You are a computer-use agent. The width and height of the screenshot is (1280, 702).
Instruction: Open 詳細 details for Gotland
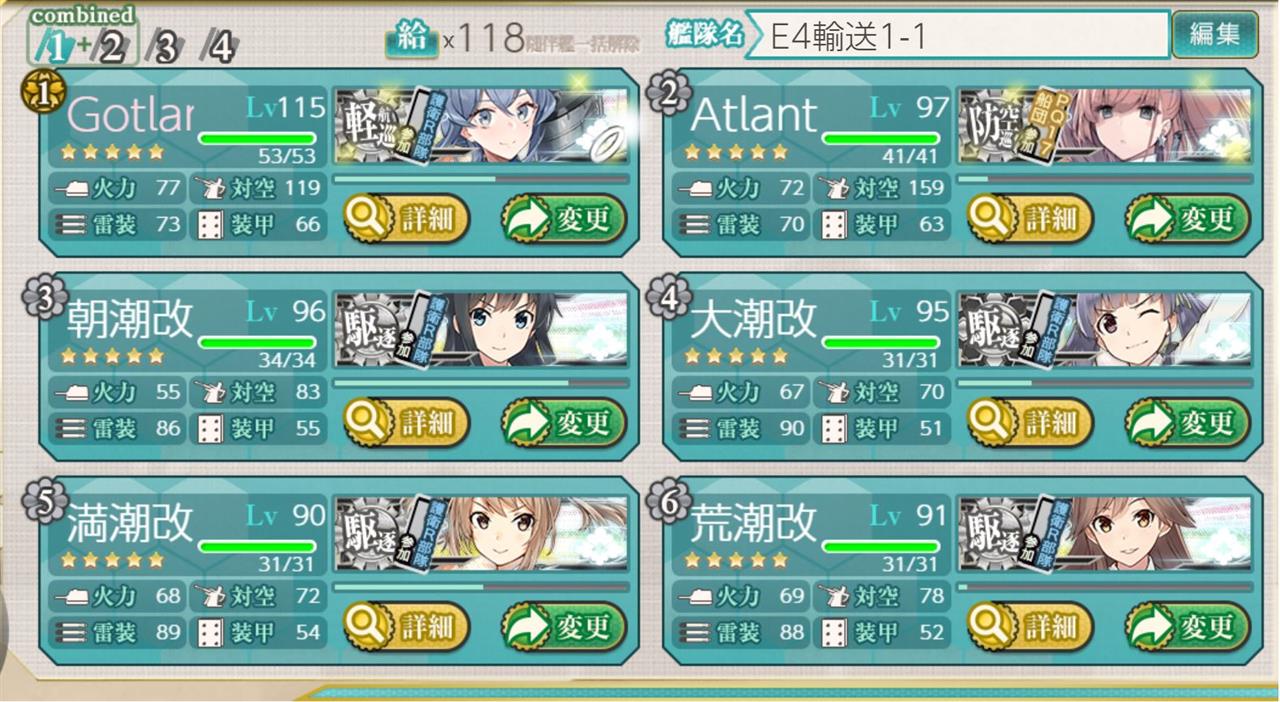coord(406,219)
